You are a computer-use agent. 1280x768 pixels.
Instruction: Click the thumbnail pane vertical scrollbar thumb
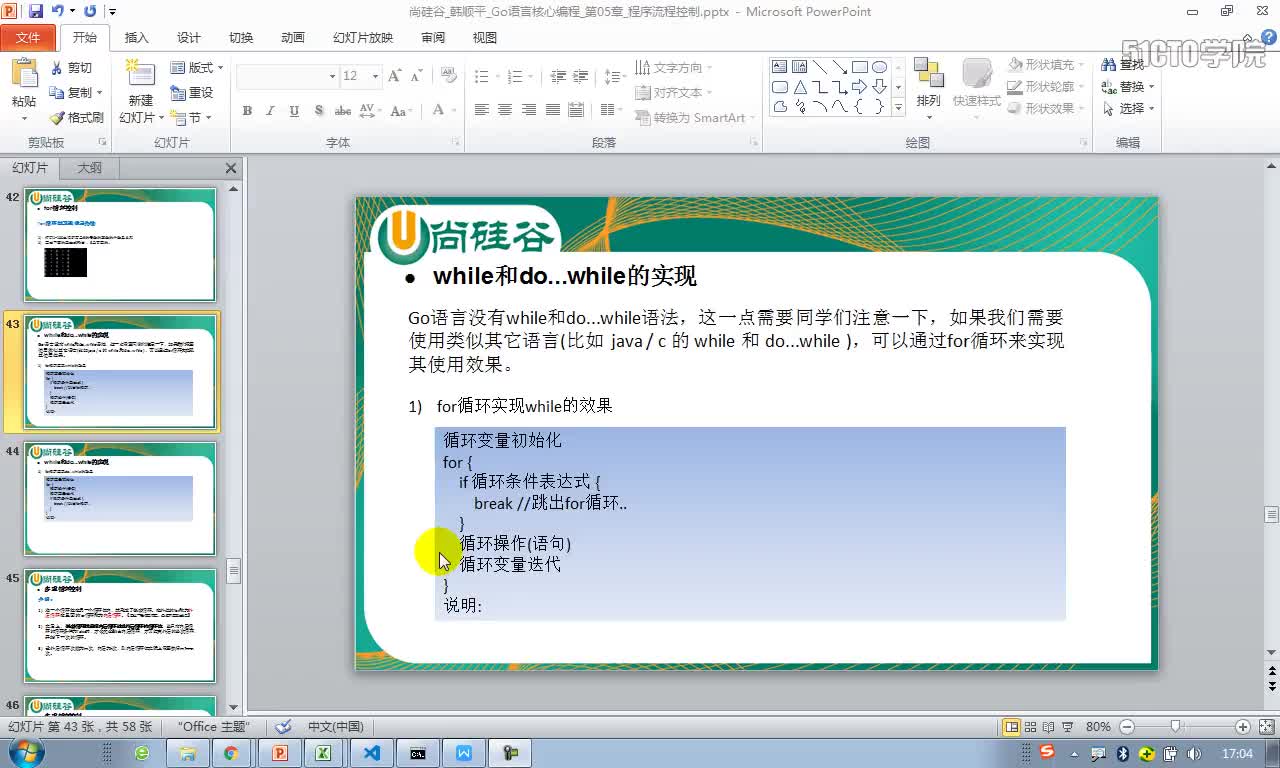tap(233, 571)
